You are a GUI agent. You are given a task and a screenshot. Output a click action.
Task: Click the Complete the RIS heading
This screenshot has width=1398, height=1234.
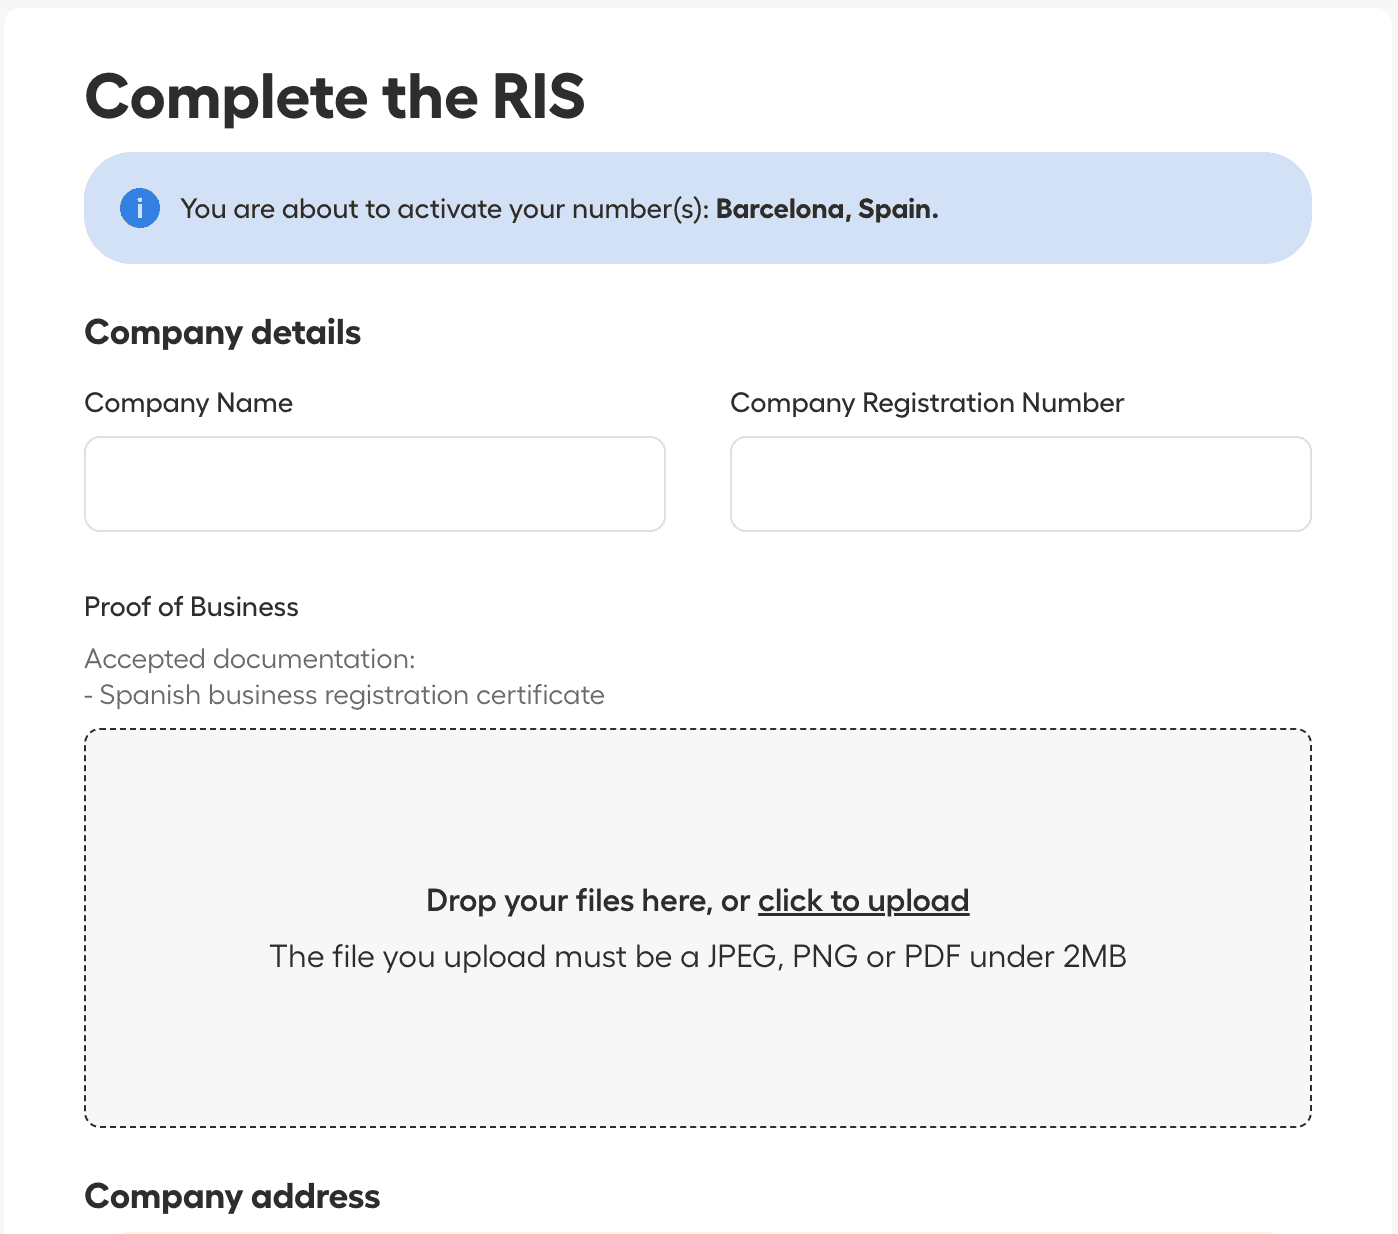(x=335, y=97)
